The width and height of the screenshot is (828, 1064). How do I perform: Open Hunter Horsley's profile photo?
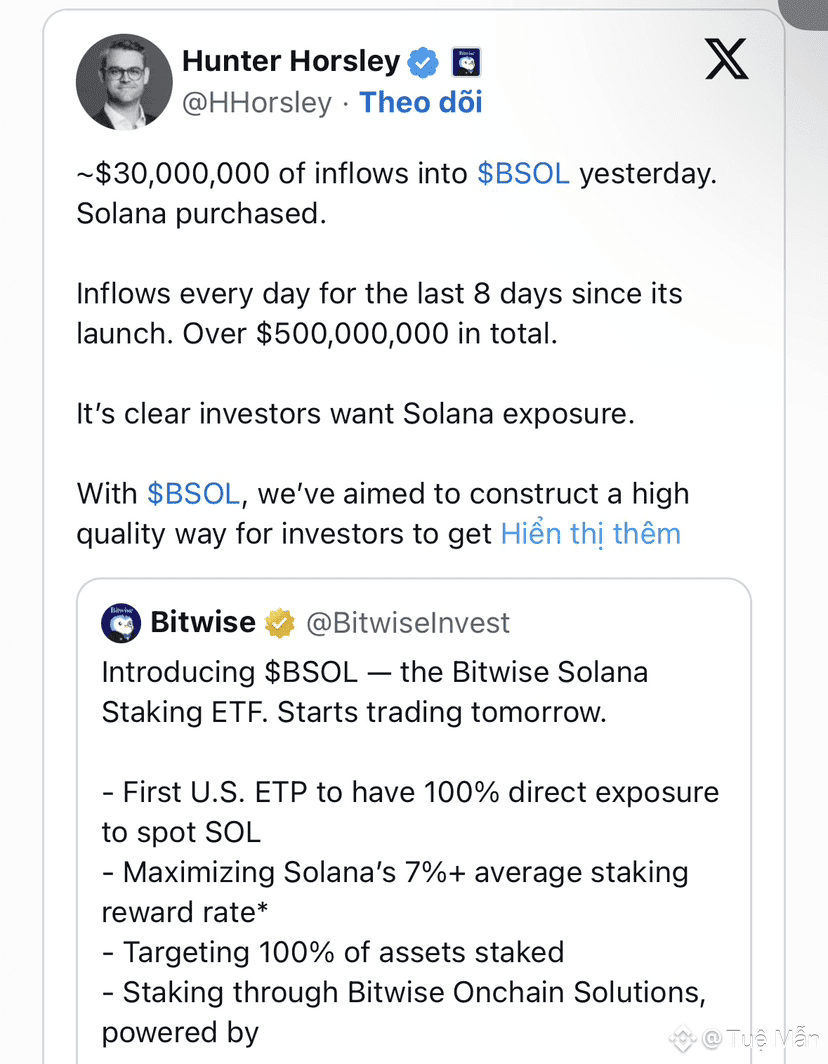[x=124, y=82]
